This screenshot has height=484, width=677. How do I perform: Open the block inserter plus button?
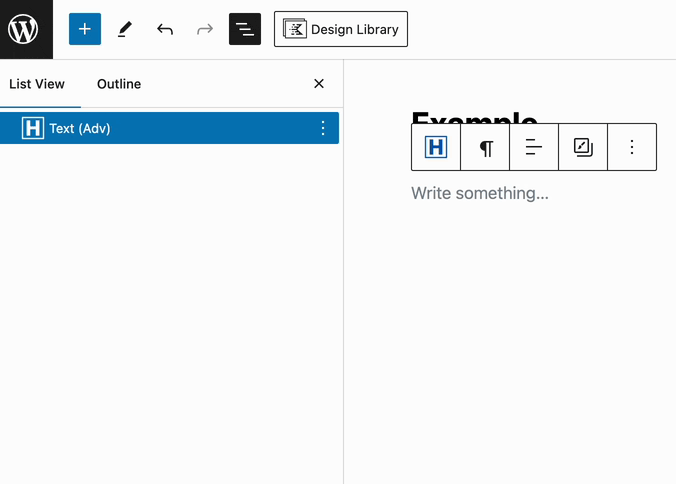point(85,29)
